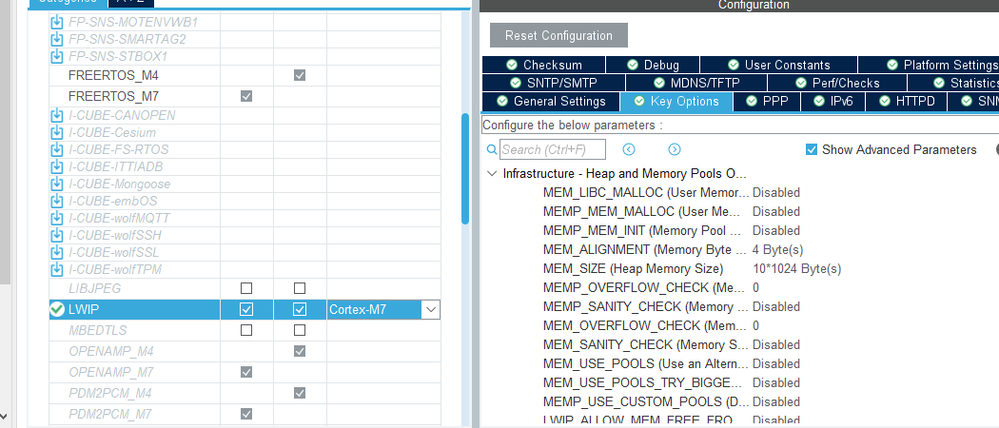Click the search magnifier icon
Viewport: 999px width, 428px height.
pyautogui.click(x=492, y=150)
